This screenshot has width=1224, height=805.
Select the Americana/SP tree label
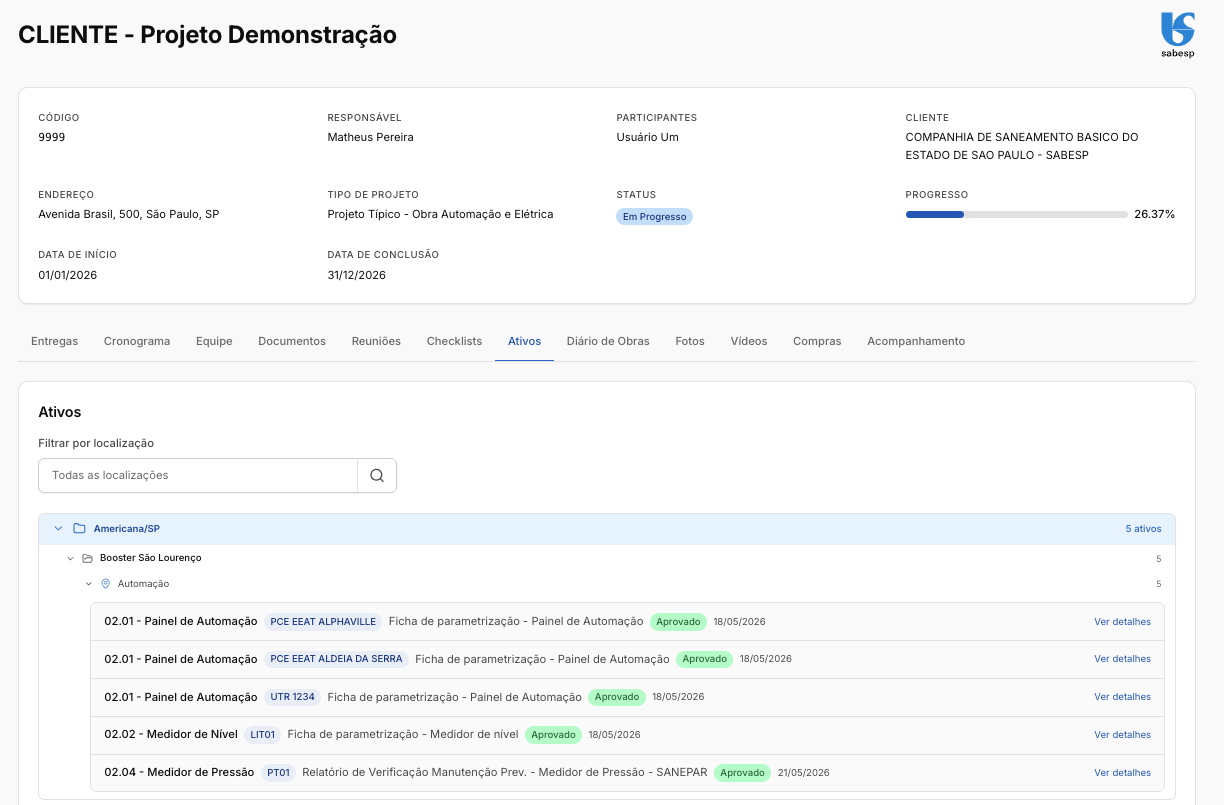click(x=127, y=529)
